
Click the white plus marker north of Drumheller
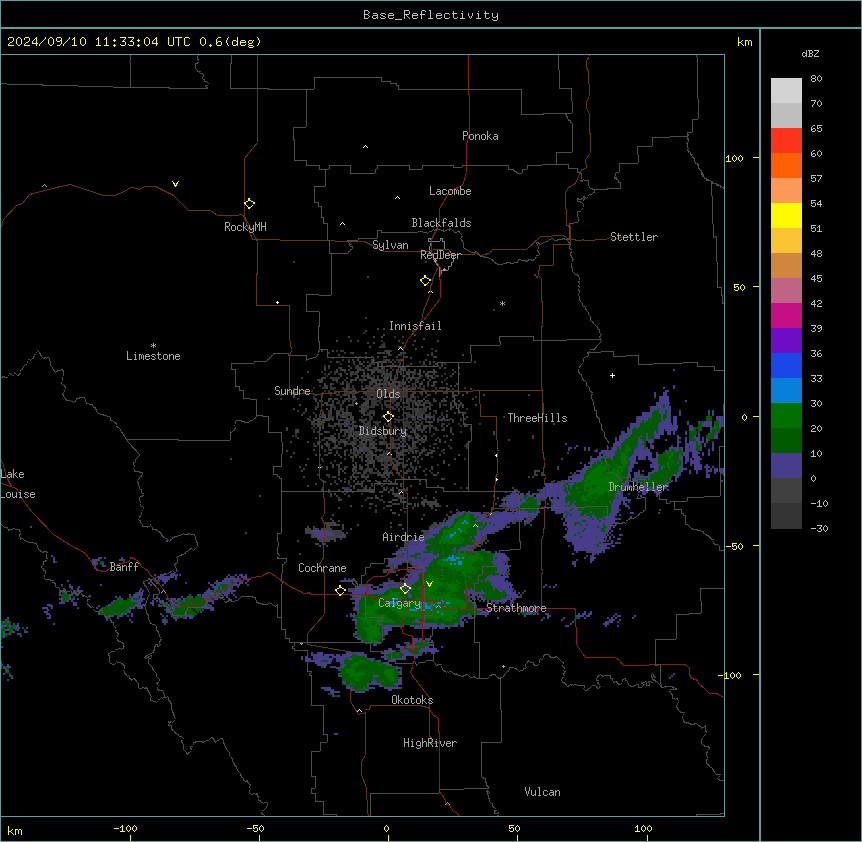pos(612,375)
